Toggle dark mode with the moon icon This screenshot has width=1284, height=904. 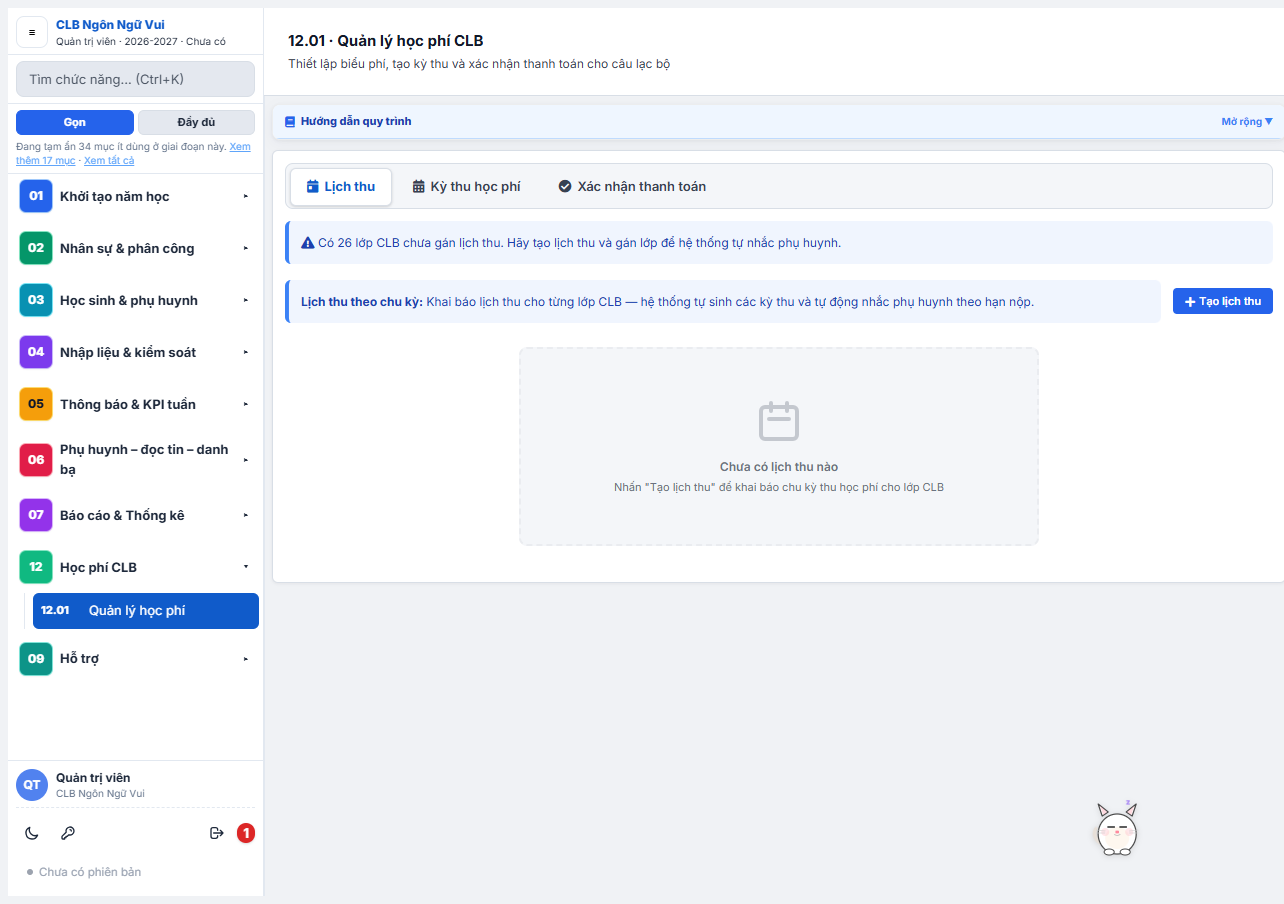(x=32, y=833)
